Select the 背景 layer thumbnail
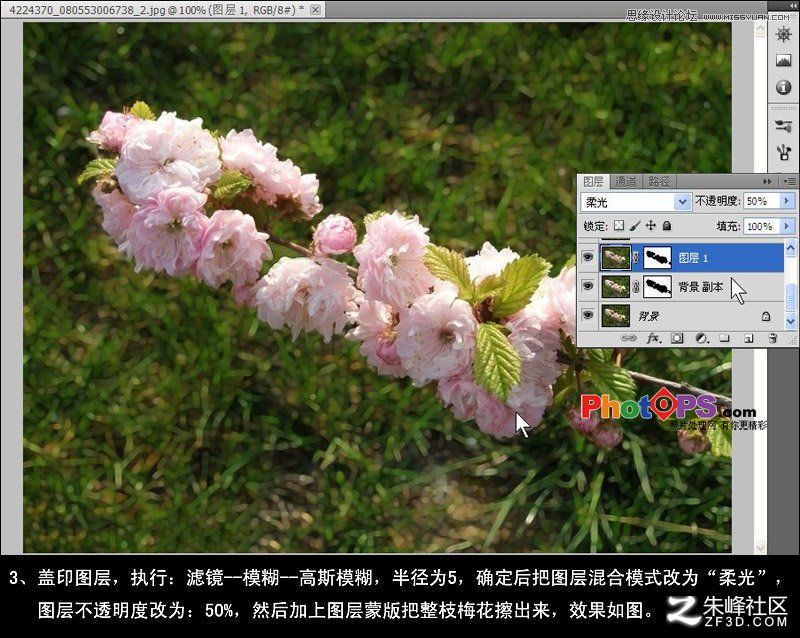This screenshot has width=800, height=638. coord(616,316)
